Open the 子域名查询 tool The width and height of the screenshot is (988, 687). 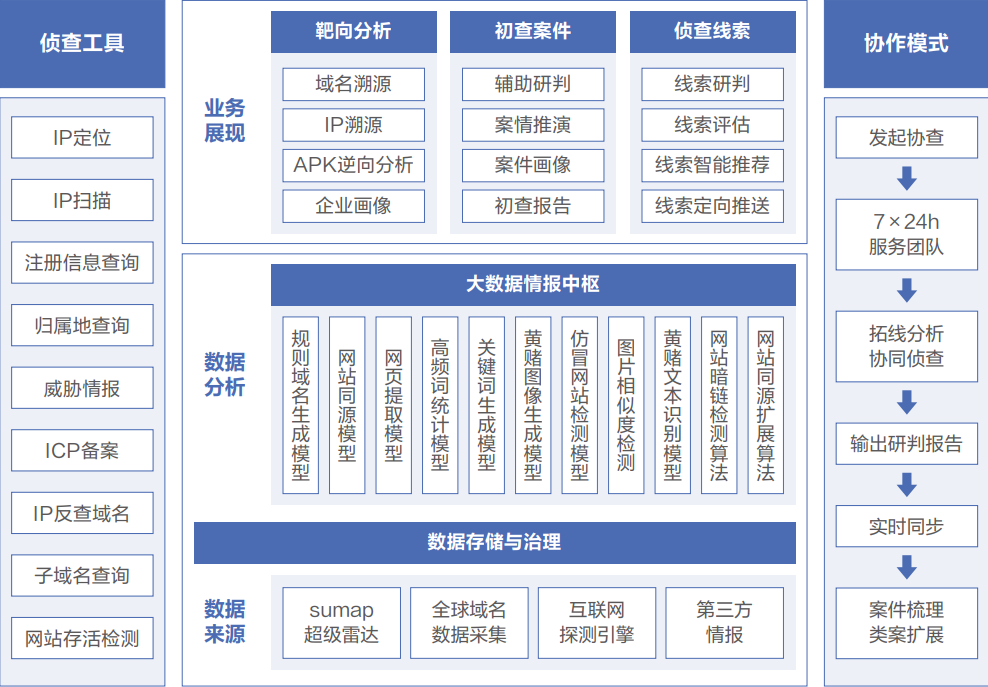tap(82, 576)
